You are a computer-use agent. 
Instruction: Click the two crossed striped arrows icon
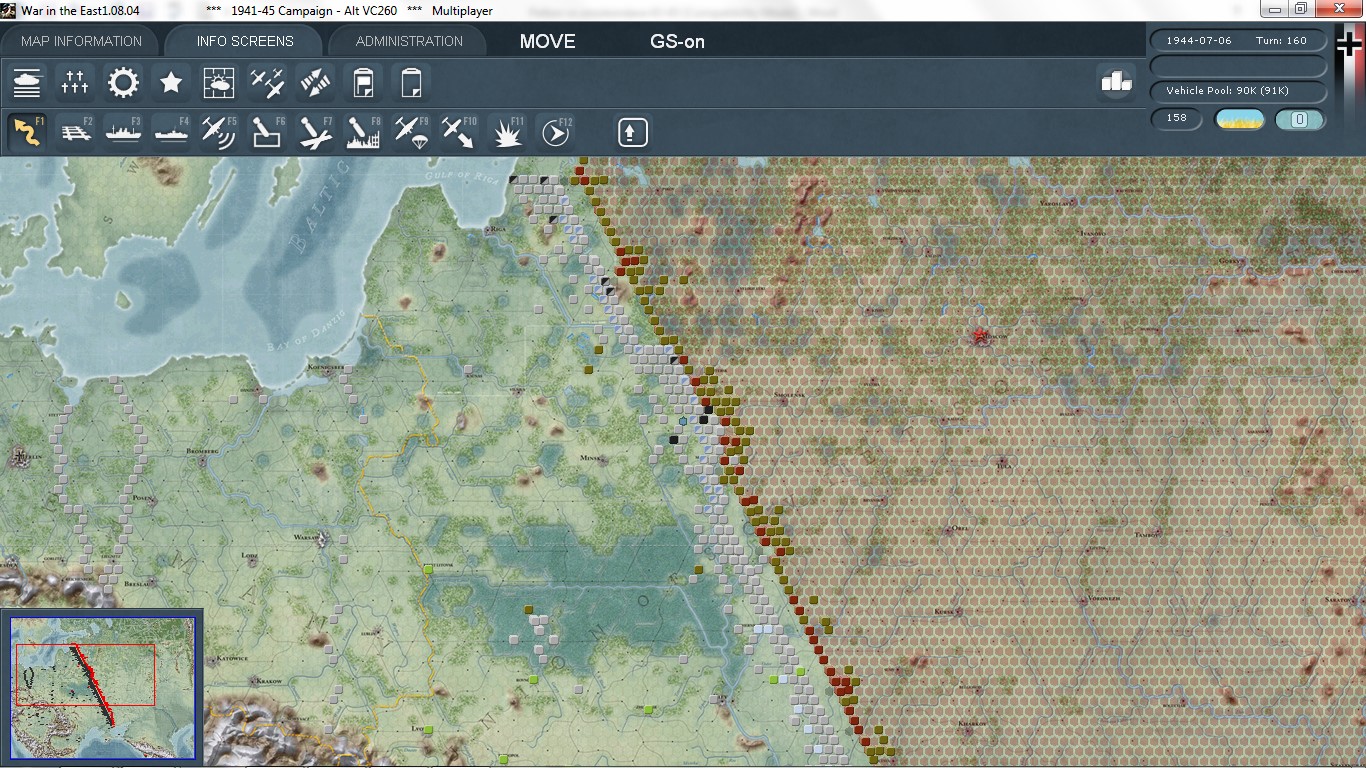pyautogui.click(x=315, y=82)
